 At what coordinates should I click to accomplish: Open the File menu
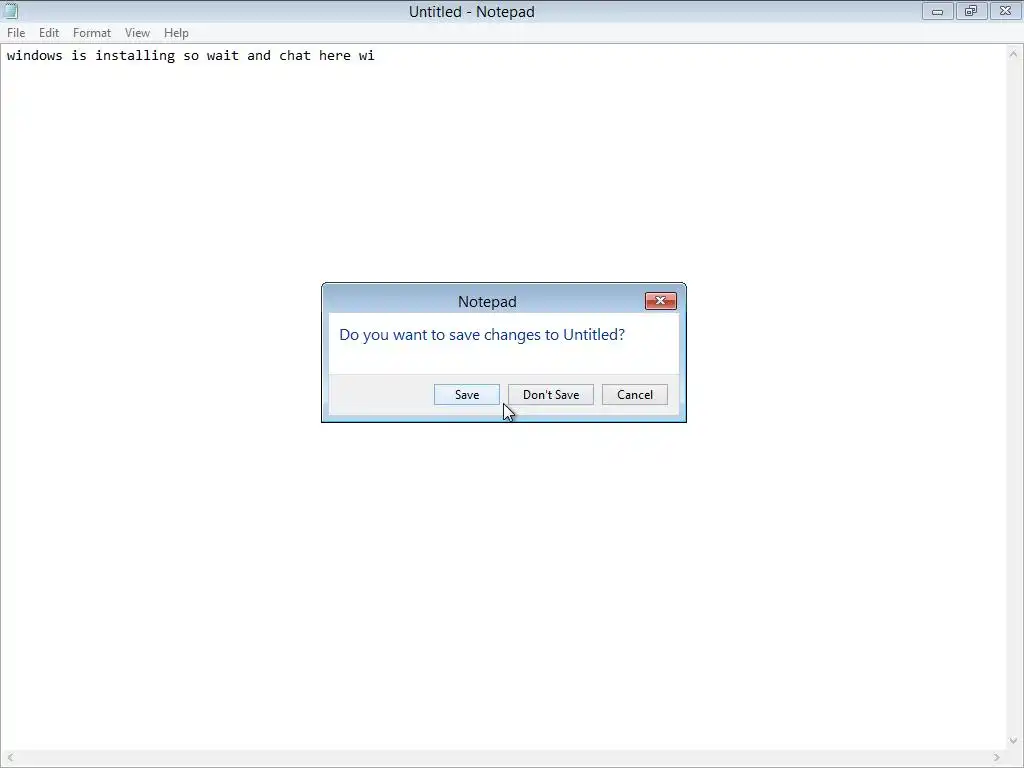coord(16,33)
